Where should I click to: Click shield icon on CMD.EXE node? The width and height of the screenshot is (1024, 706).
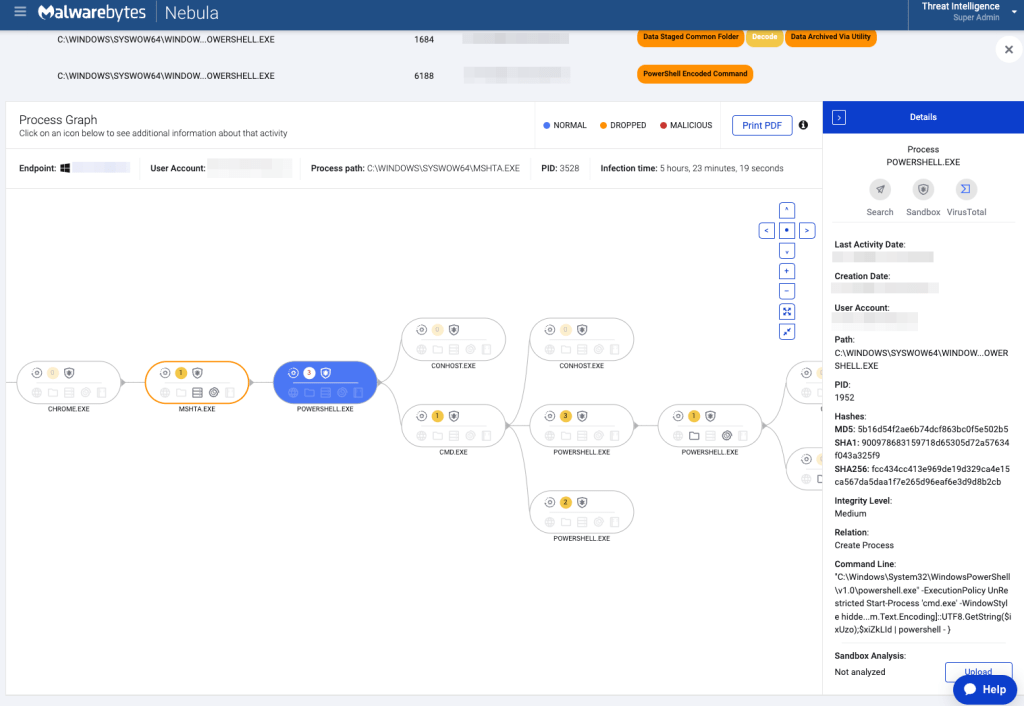(x=454, y=416)
